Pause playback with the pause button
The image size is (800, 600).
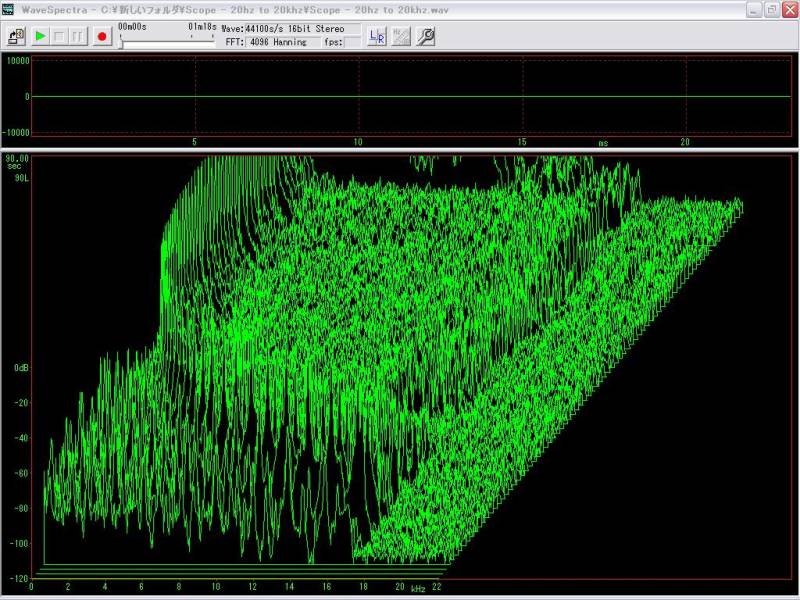pyautogui.click(x=77, y=36)
